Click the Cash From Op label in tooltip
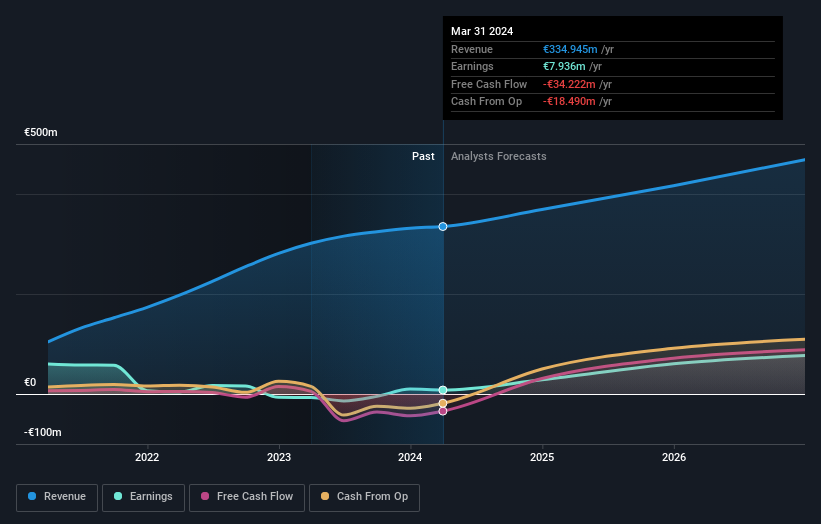 pyautogui.click(x=486, y=102)
